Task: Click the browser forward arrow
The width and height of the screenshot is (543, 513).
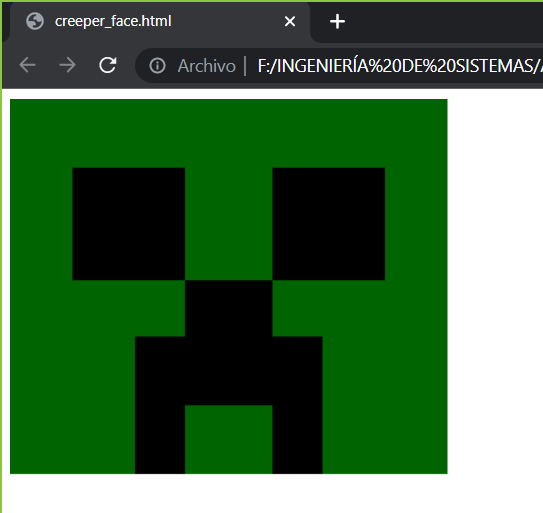Action: tap(68, 65)
